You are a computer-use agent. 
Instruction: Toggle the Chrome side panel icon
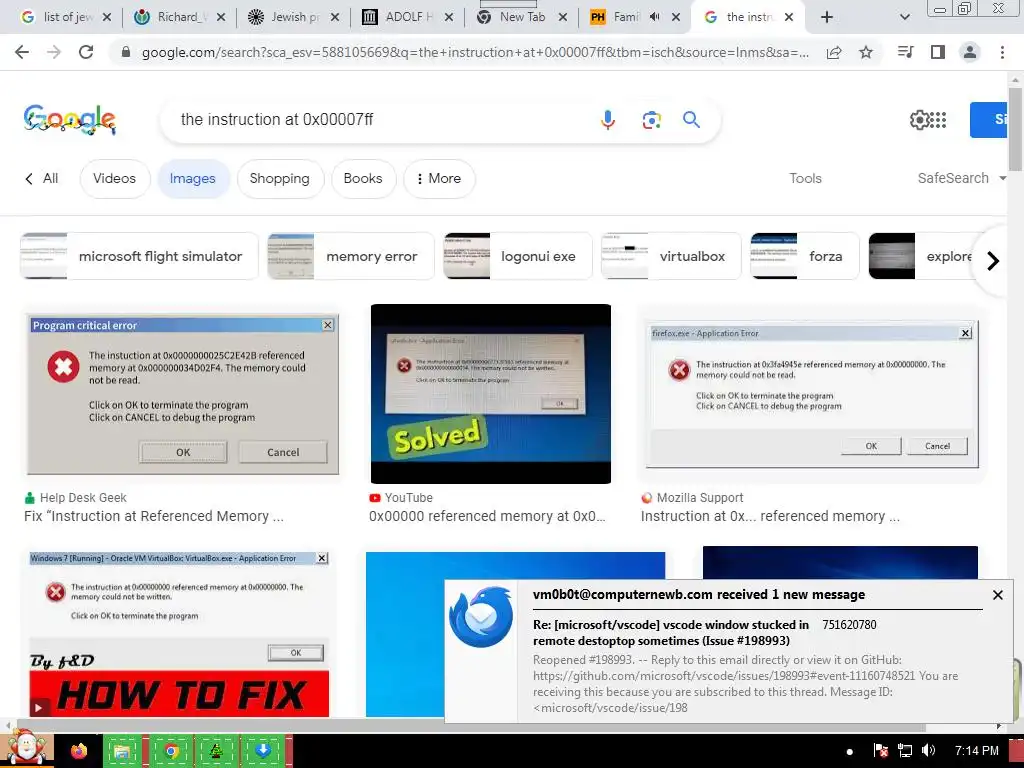pos(938,52)
